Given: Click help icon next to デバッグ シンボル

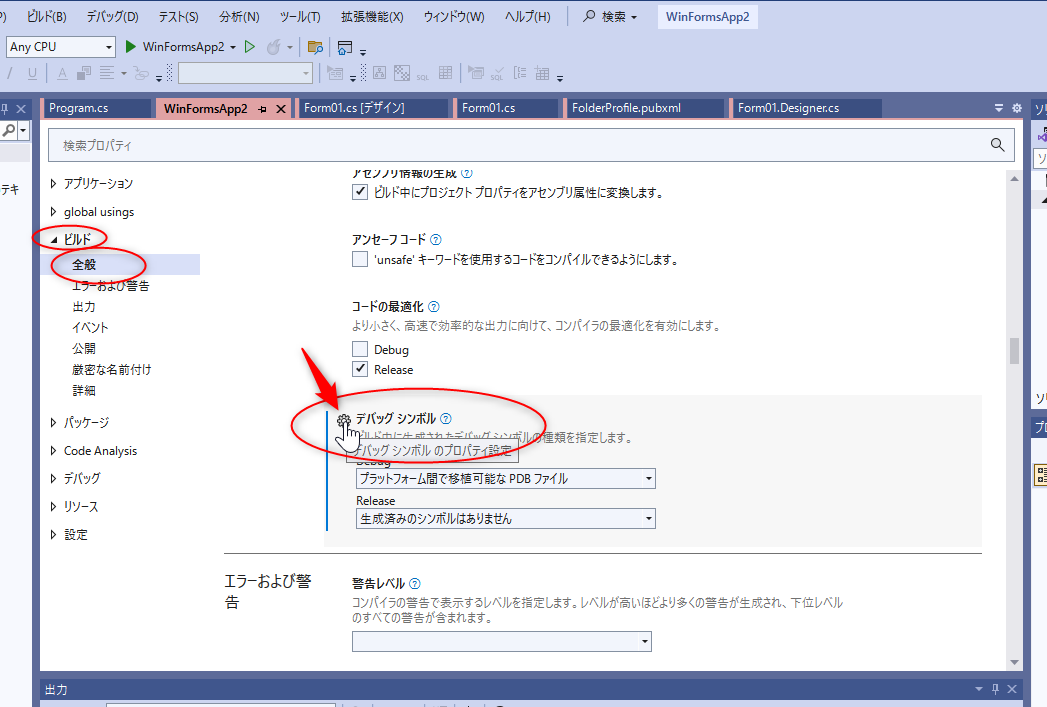Looking at the screenshot, I should click(446, 419).
